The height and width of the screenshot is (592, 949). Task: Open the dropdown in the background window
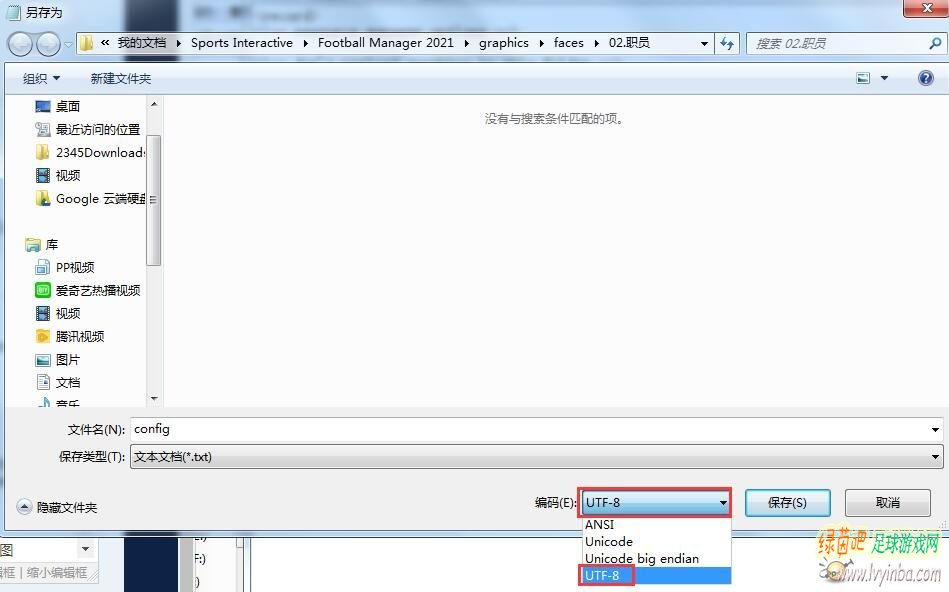(85, 549)
